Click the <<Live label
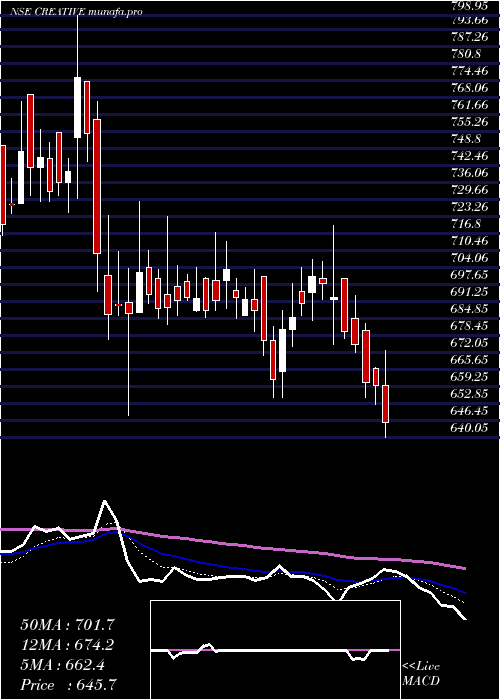 pos(421,667)
